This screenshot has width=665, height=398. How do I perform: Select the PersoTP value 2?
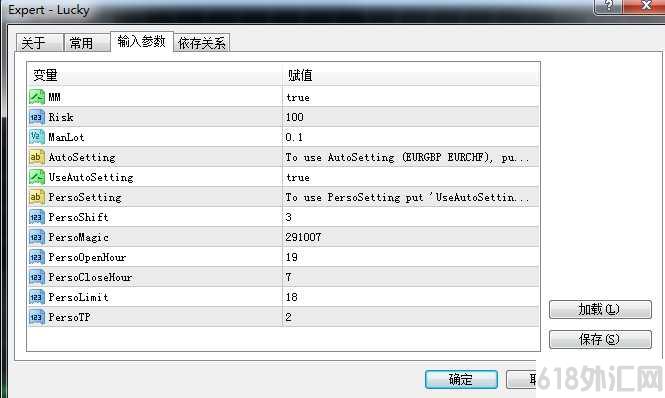coord(288,317)
